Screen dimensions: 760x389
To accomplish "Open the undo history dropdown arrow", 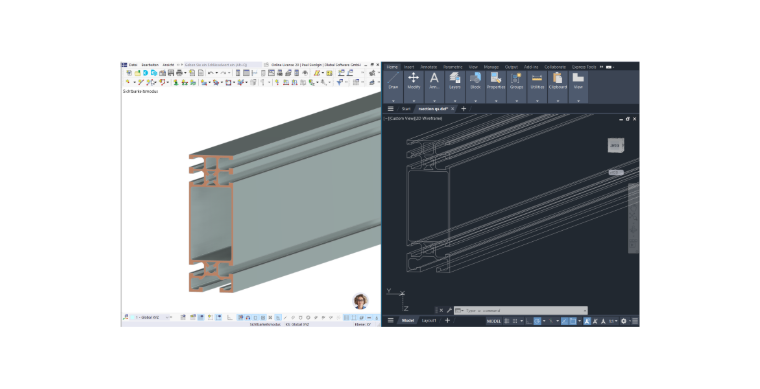I will 217,73.
